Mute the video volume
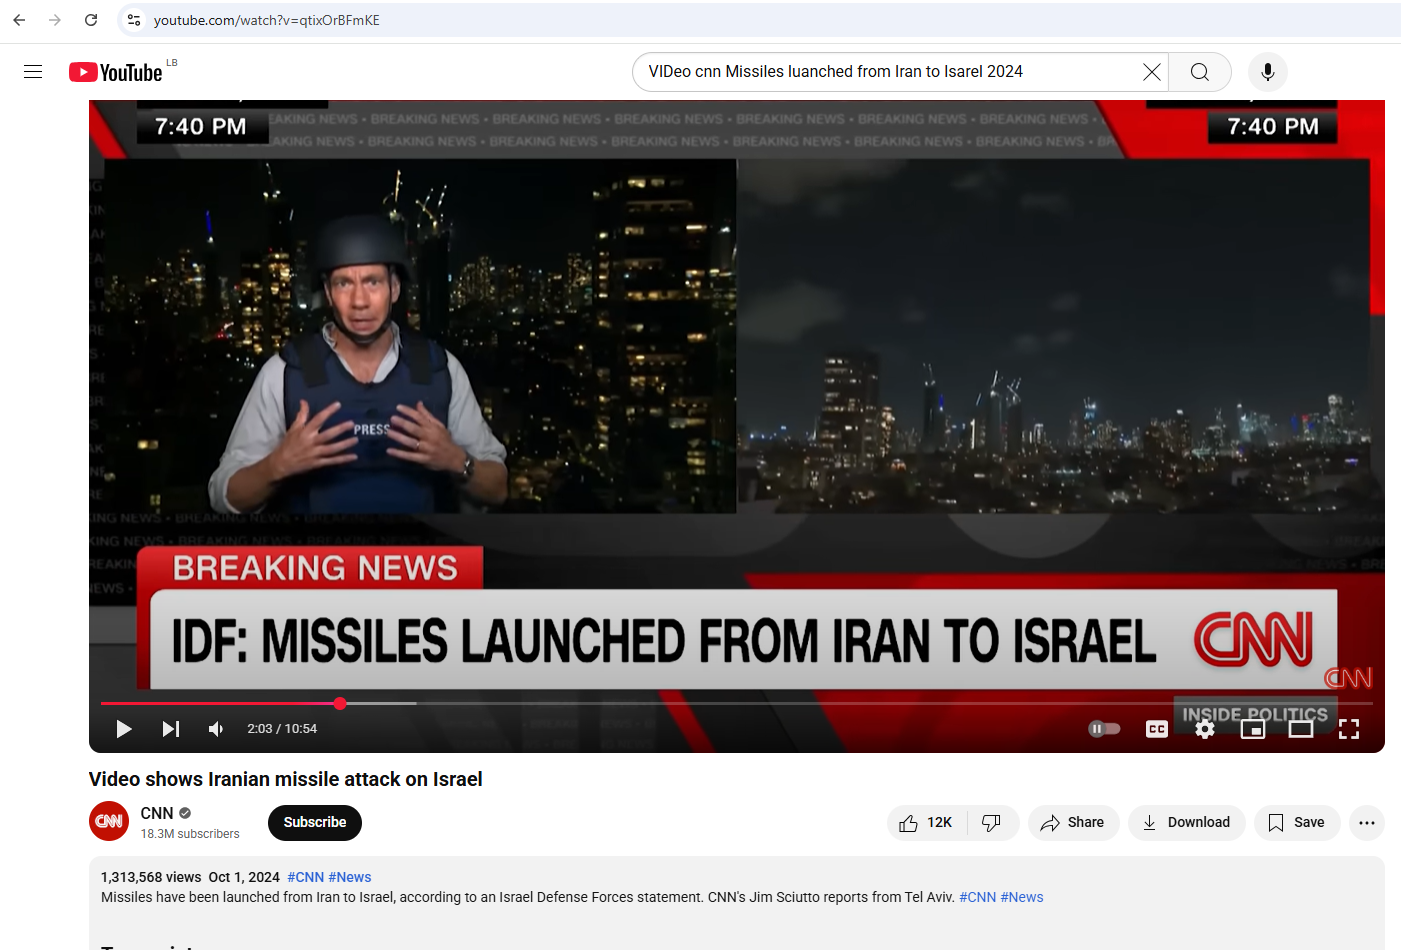This screenshot has height=950, width=1401. click(216, 729)
